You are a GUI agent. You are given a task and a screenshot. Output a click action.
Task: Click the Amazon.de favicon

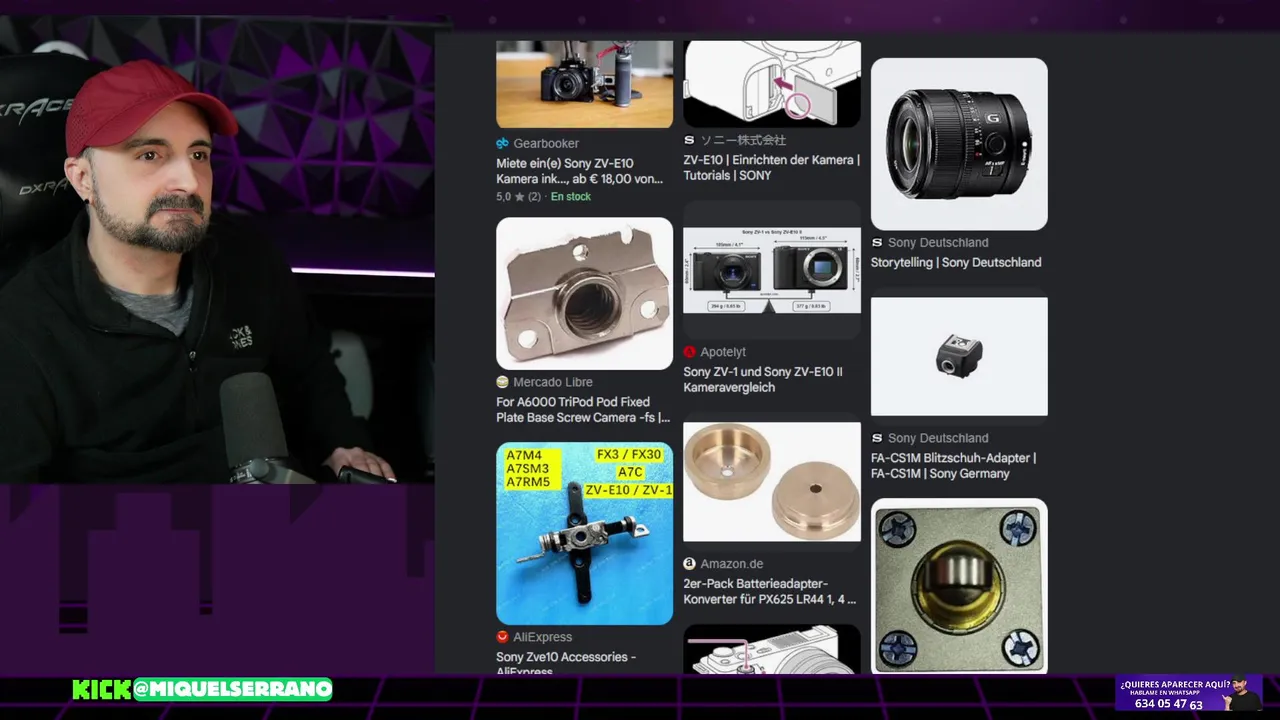(689, 564)
